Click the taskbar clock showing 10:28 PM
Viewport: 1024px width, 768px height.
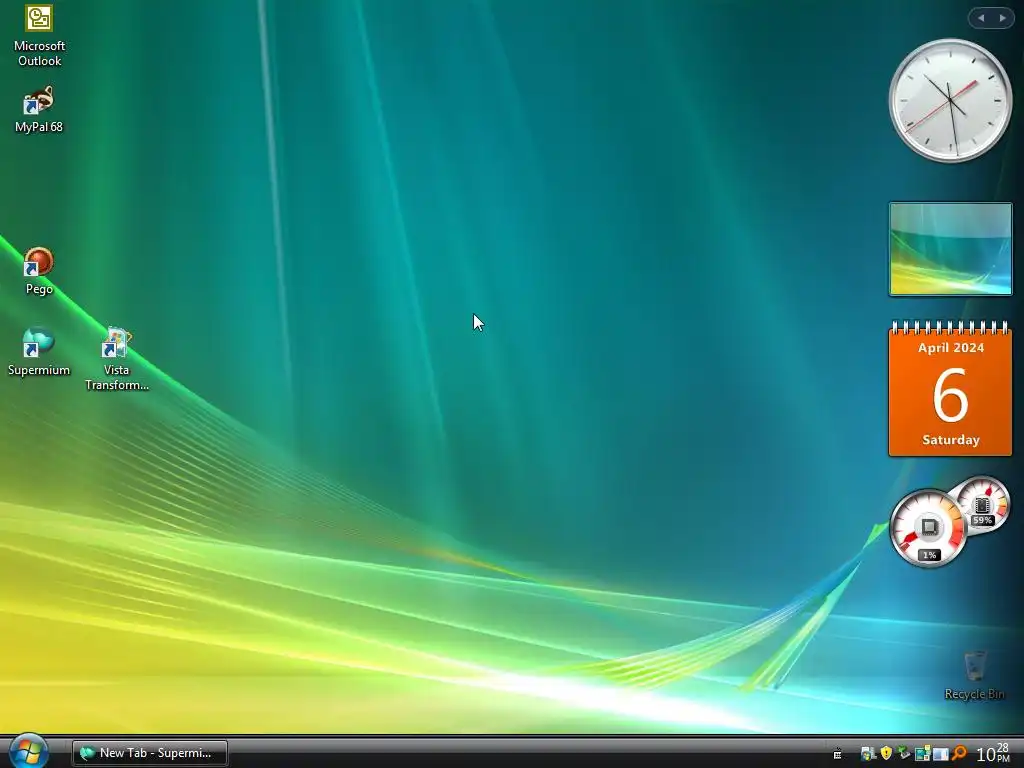click(x=993, y=753)
